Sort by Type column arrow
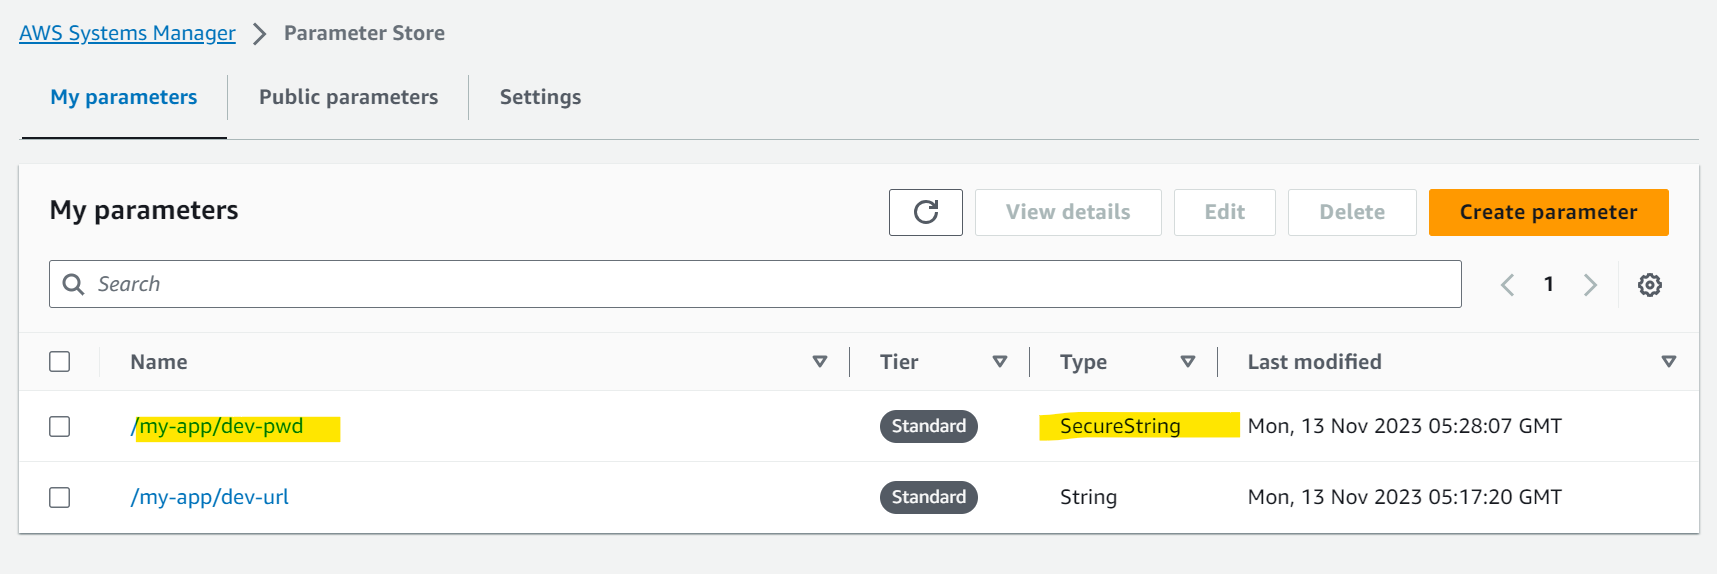1717x574 pixels. (1188, 362)
